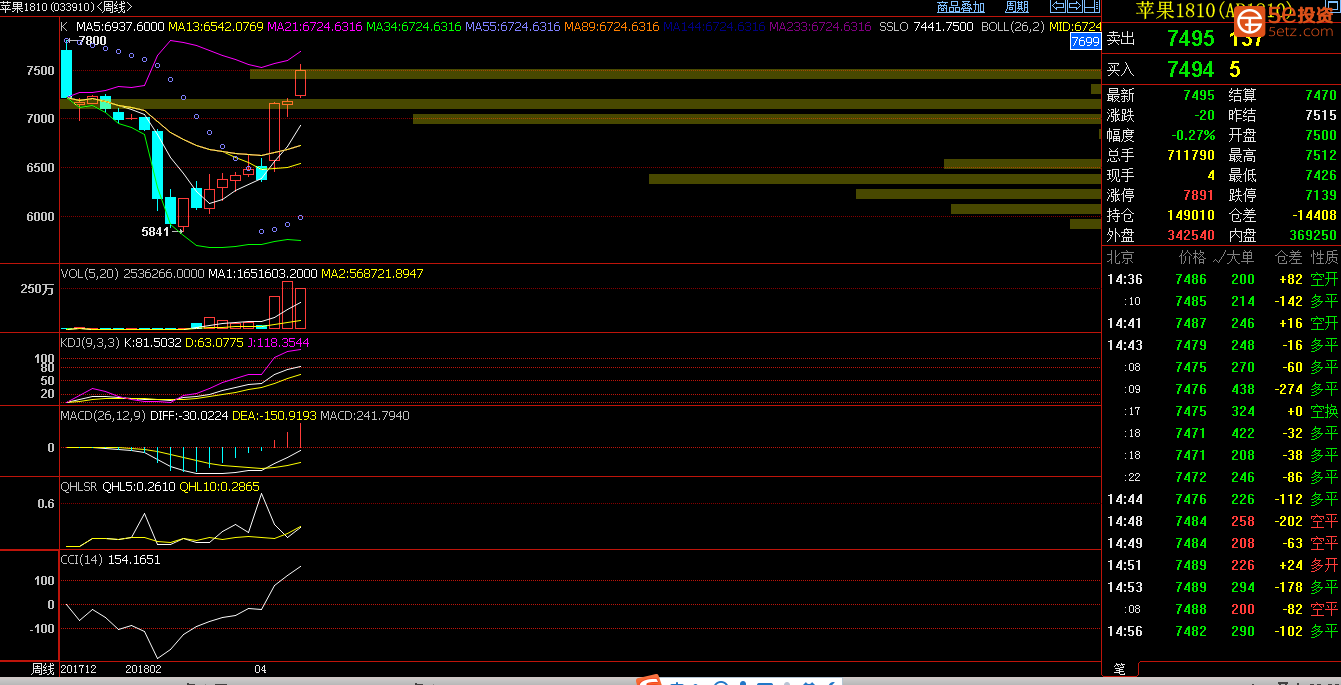Click the 昨结 value 7515
Image resolution: width=1341 pixels, height=685 pixels.
[1320, 115]
